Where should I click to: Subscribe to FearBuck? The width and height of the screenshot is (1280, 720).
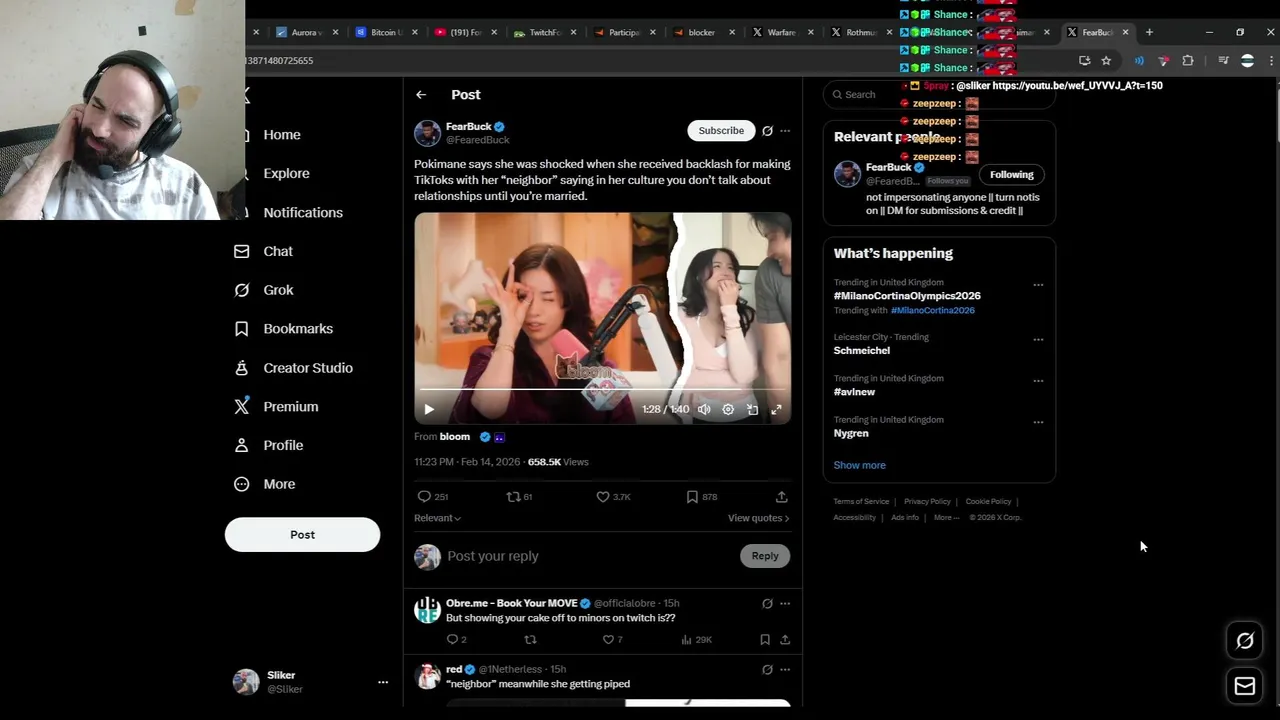click(721, 131)
